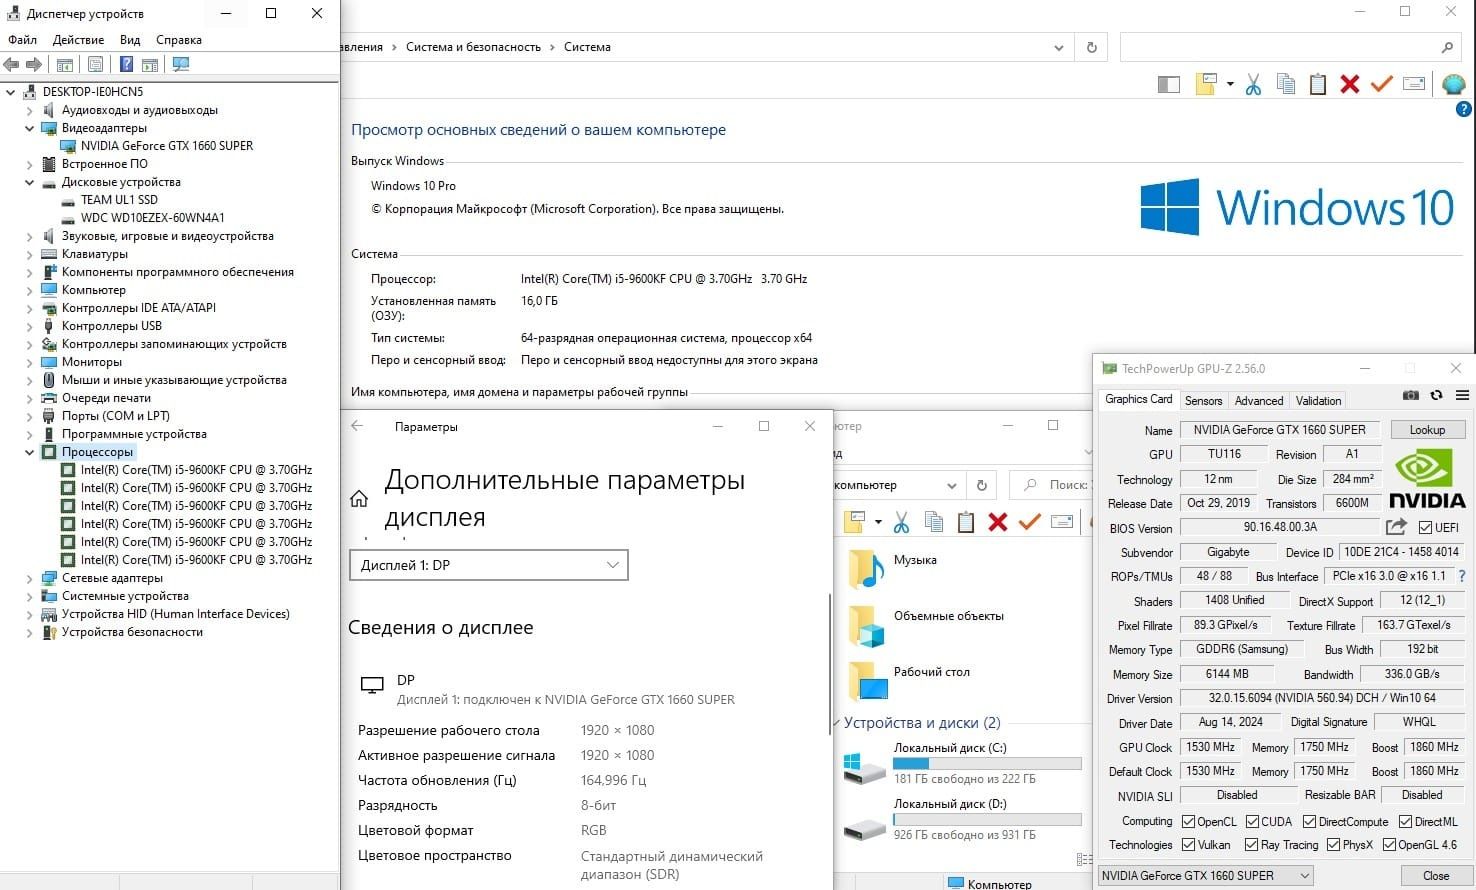Open the GPU-Z hamburger menu

[x=1462, y=396]
